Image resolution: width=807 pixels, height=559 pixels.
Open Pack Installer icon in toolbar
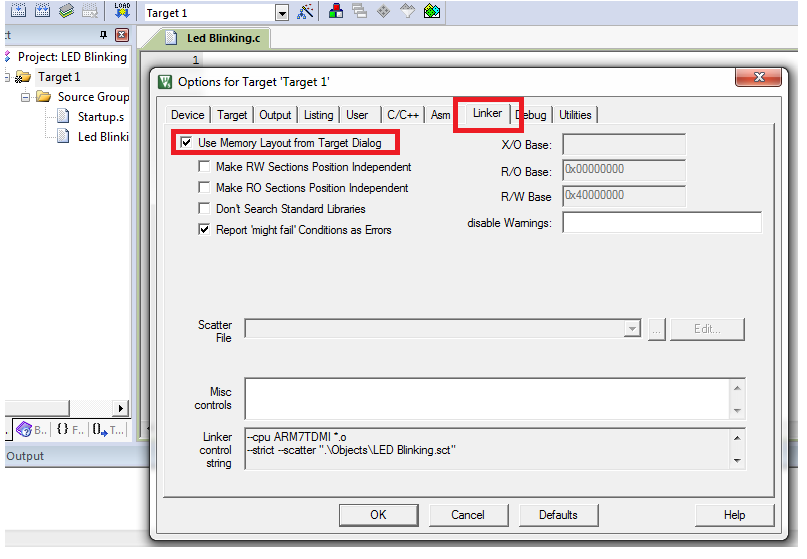click(x=432, y=12)
